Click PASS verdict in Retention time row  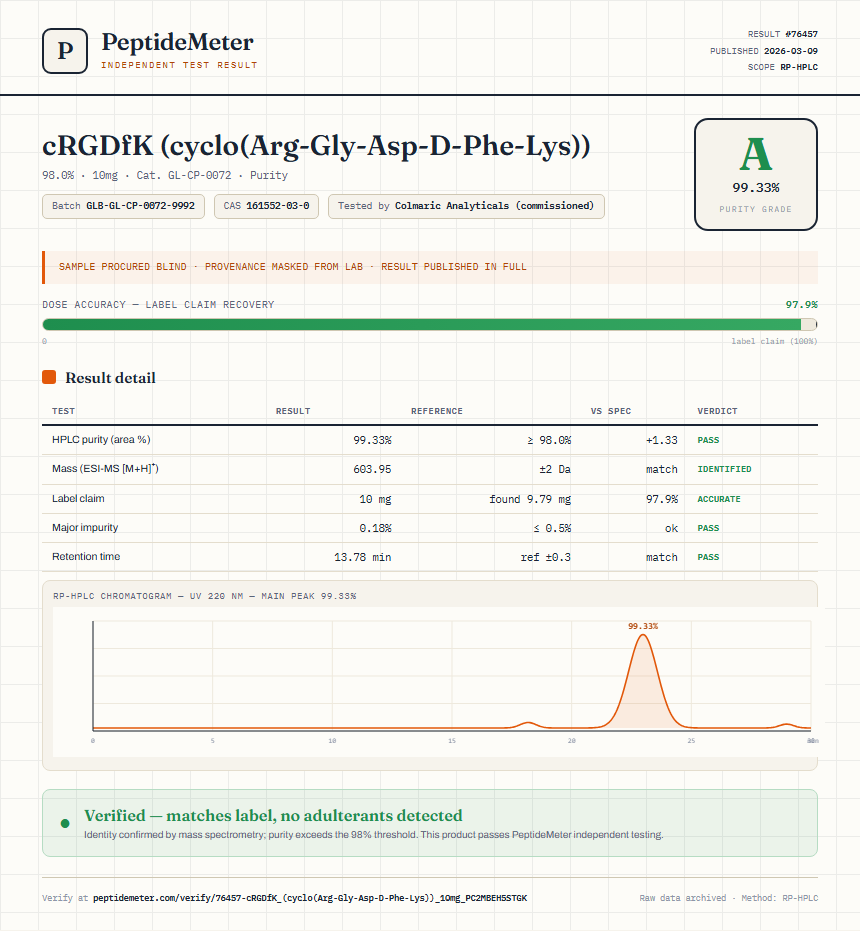coord(708,558)
